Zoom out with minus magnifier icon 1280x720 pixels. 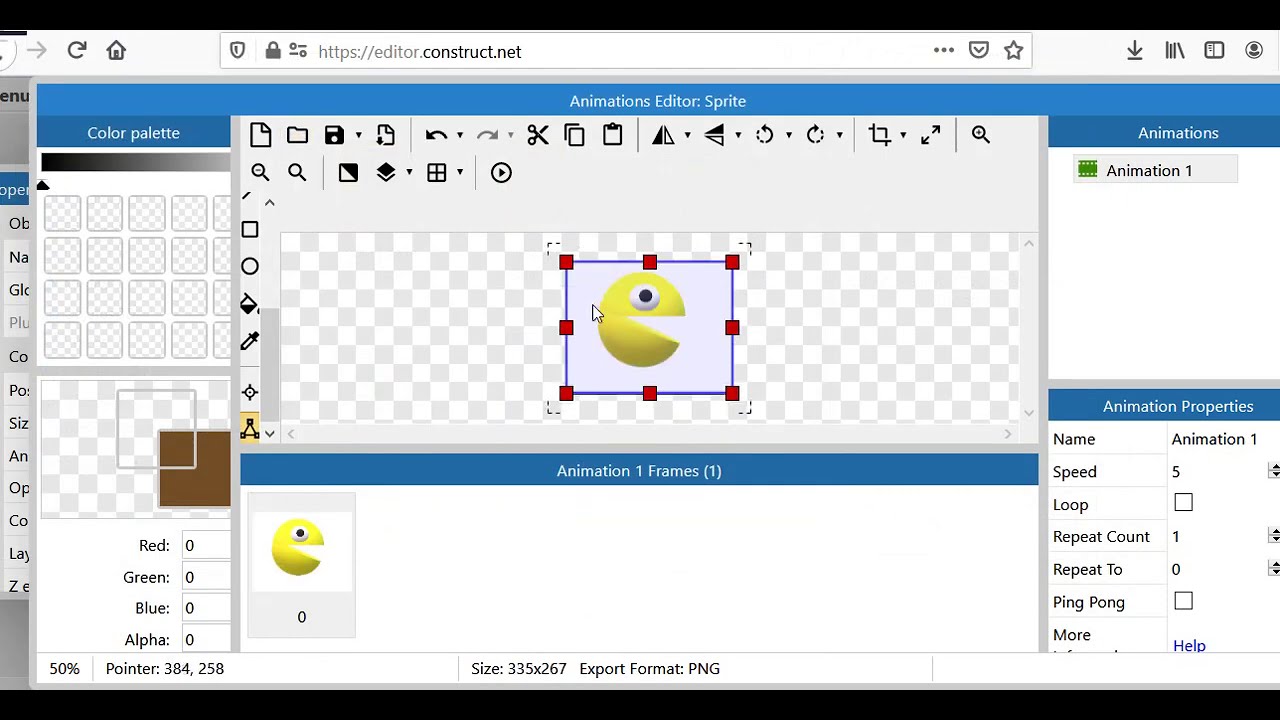coord(260,173)
